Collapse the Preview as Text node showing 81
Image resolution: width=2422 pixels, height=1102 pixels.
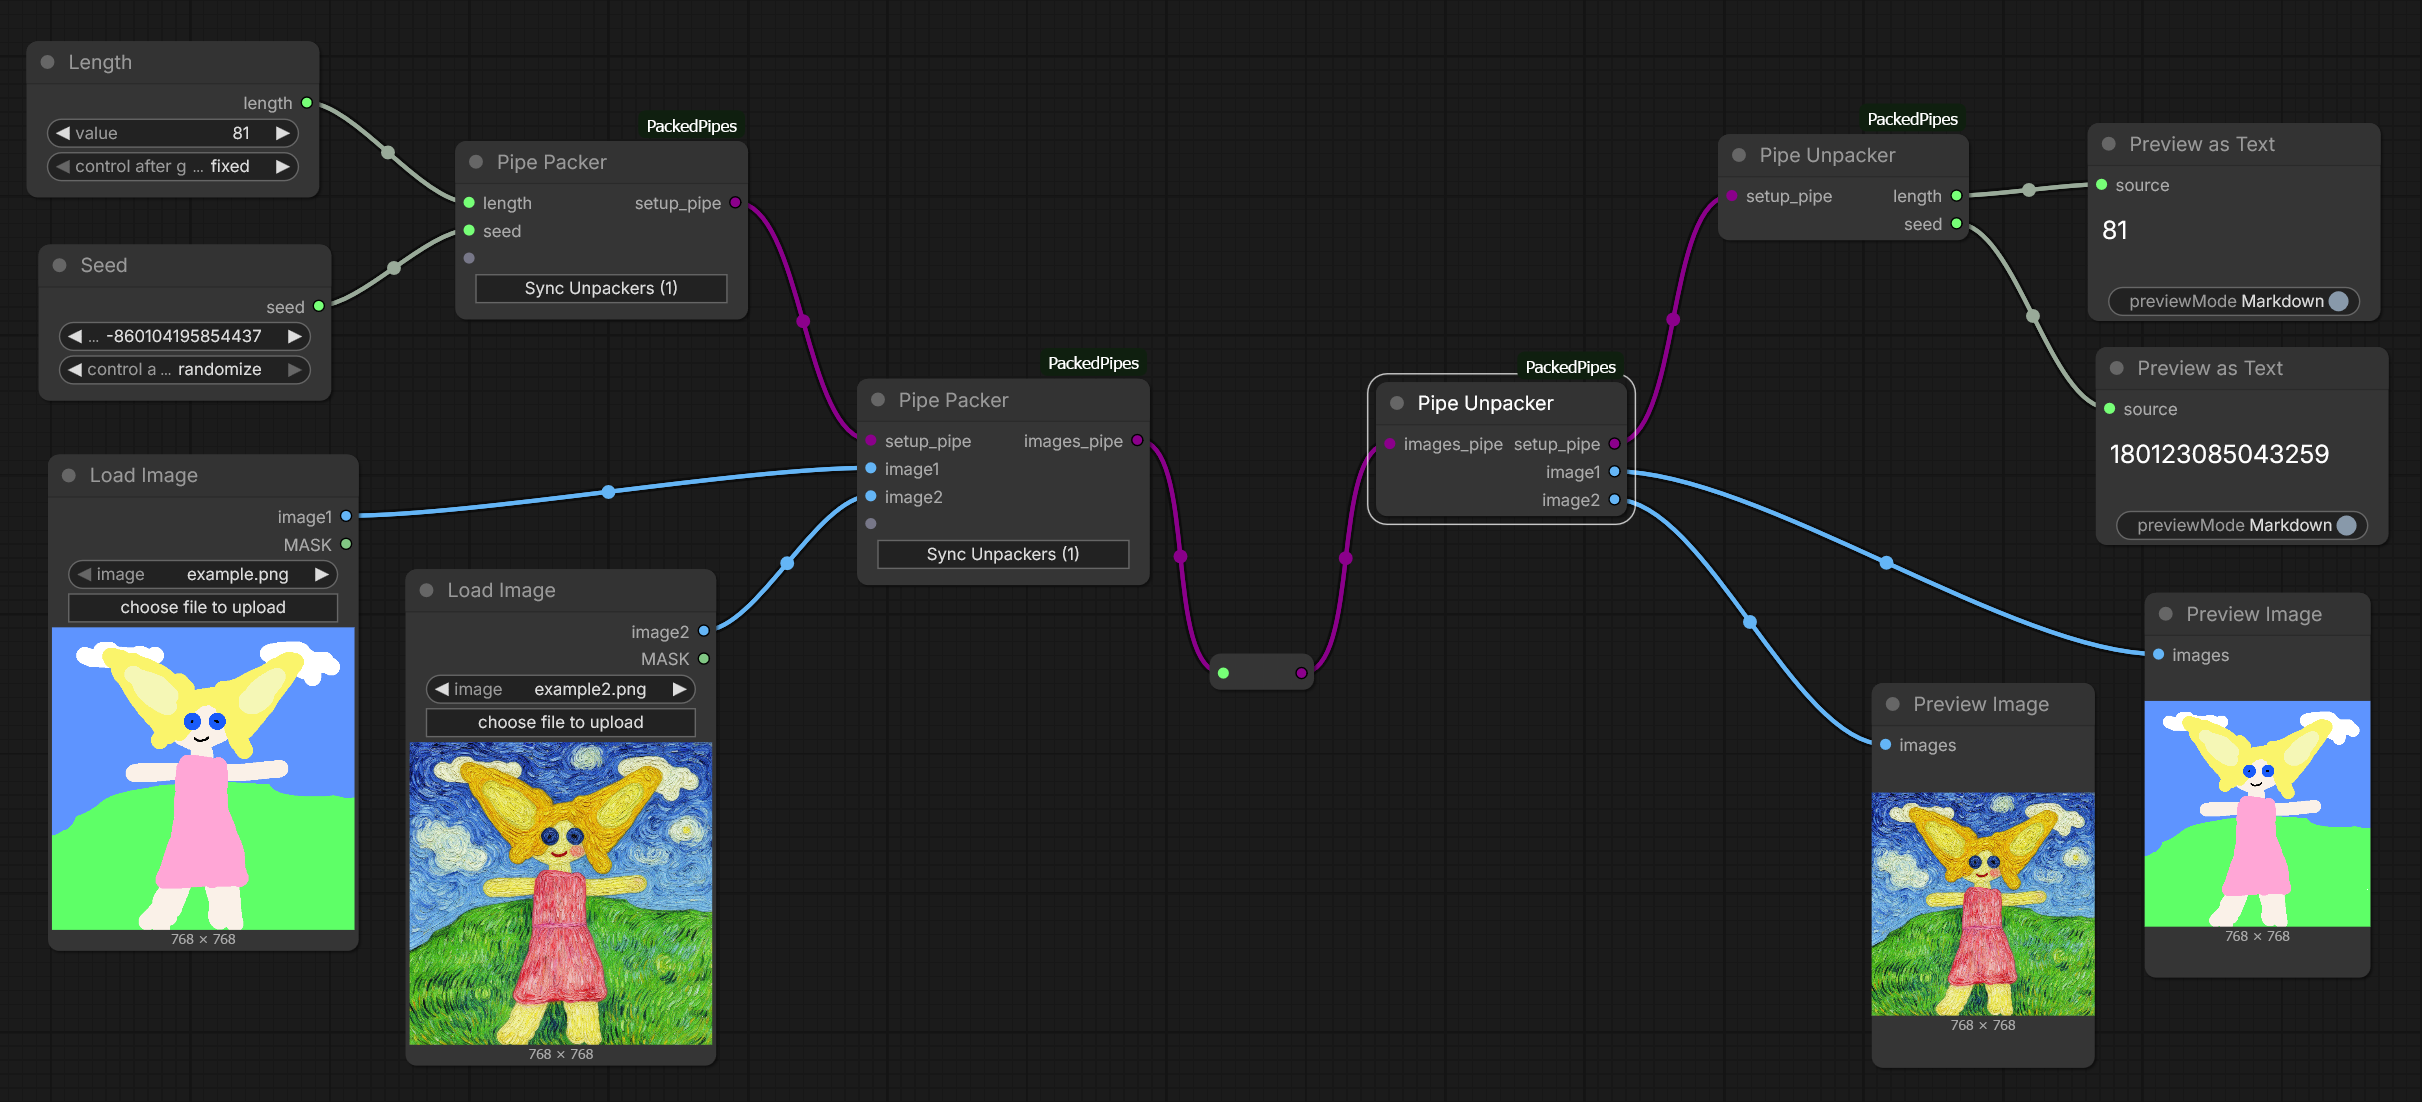pyautogui.click(x=2109, y=144)
